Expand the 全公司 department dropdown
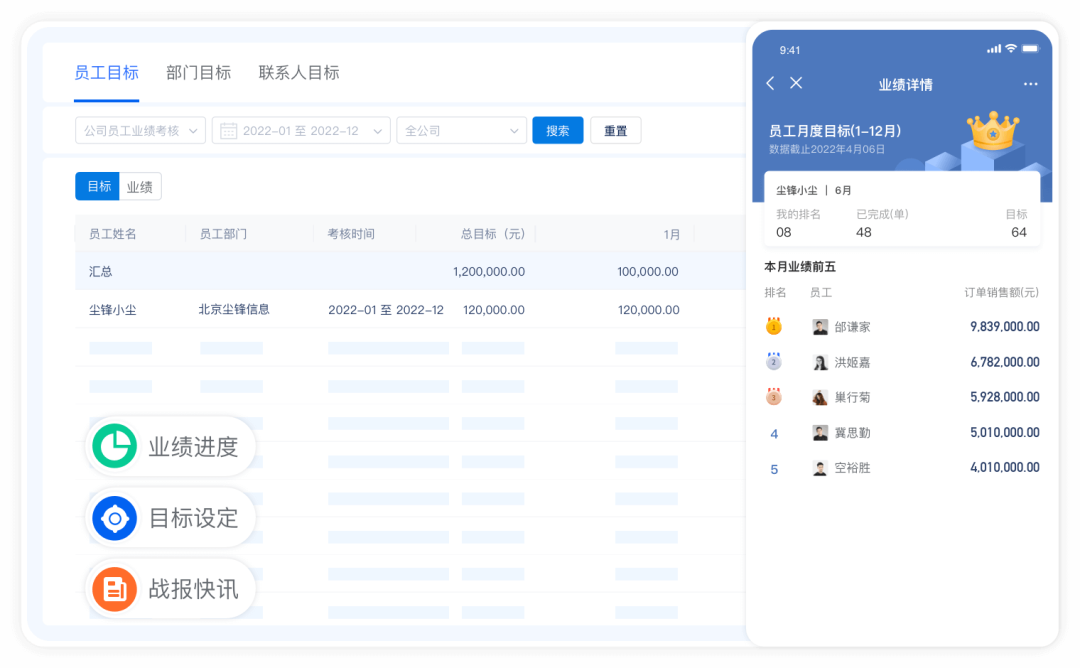The width and height of the screenshot is (1080, 668). pos(461,131)
